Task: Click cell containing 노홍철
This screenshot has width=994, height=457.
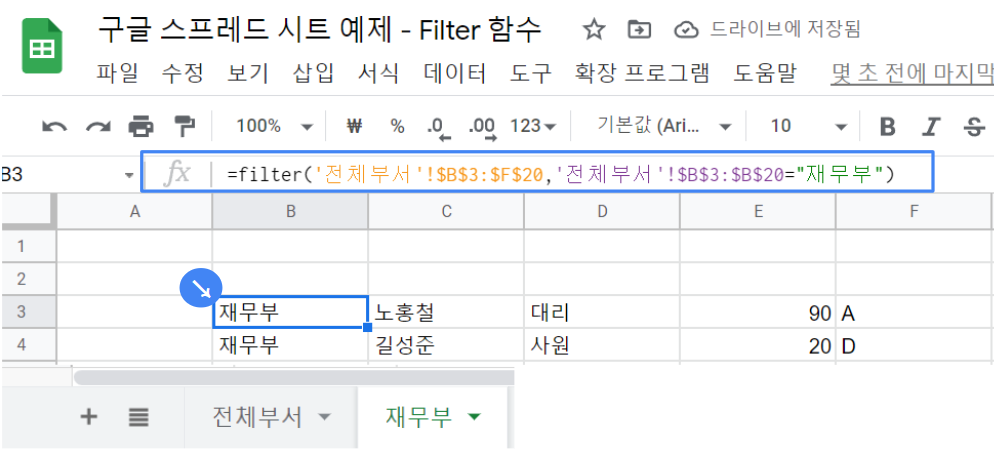Action: pos(446,312)
